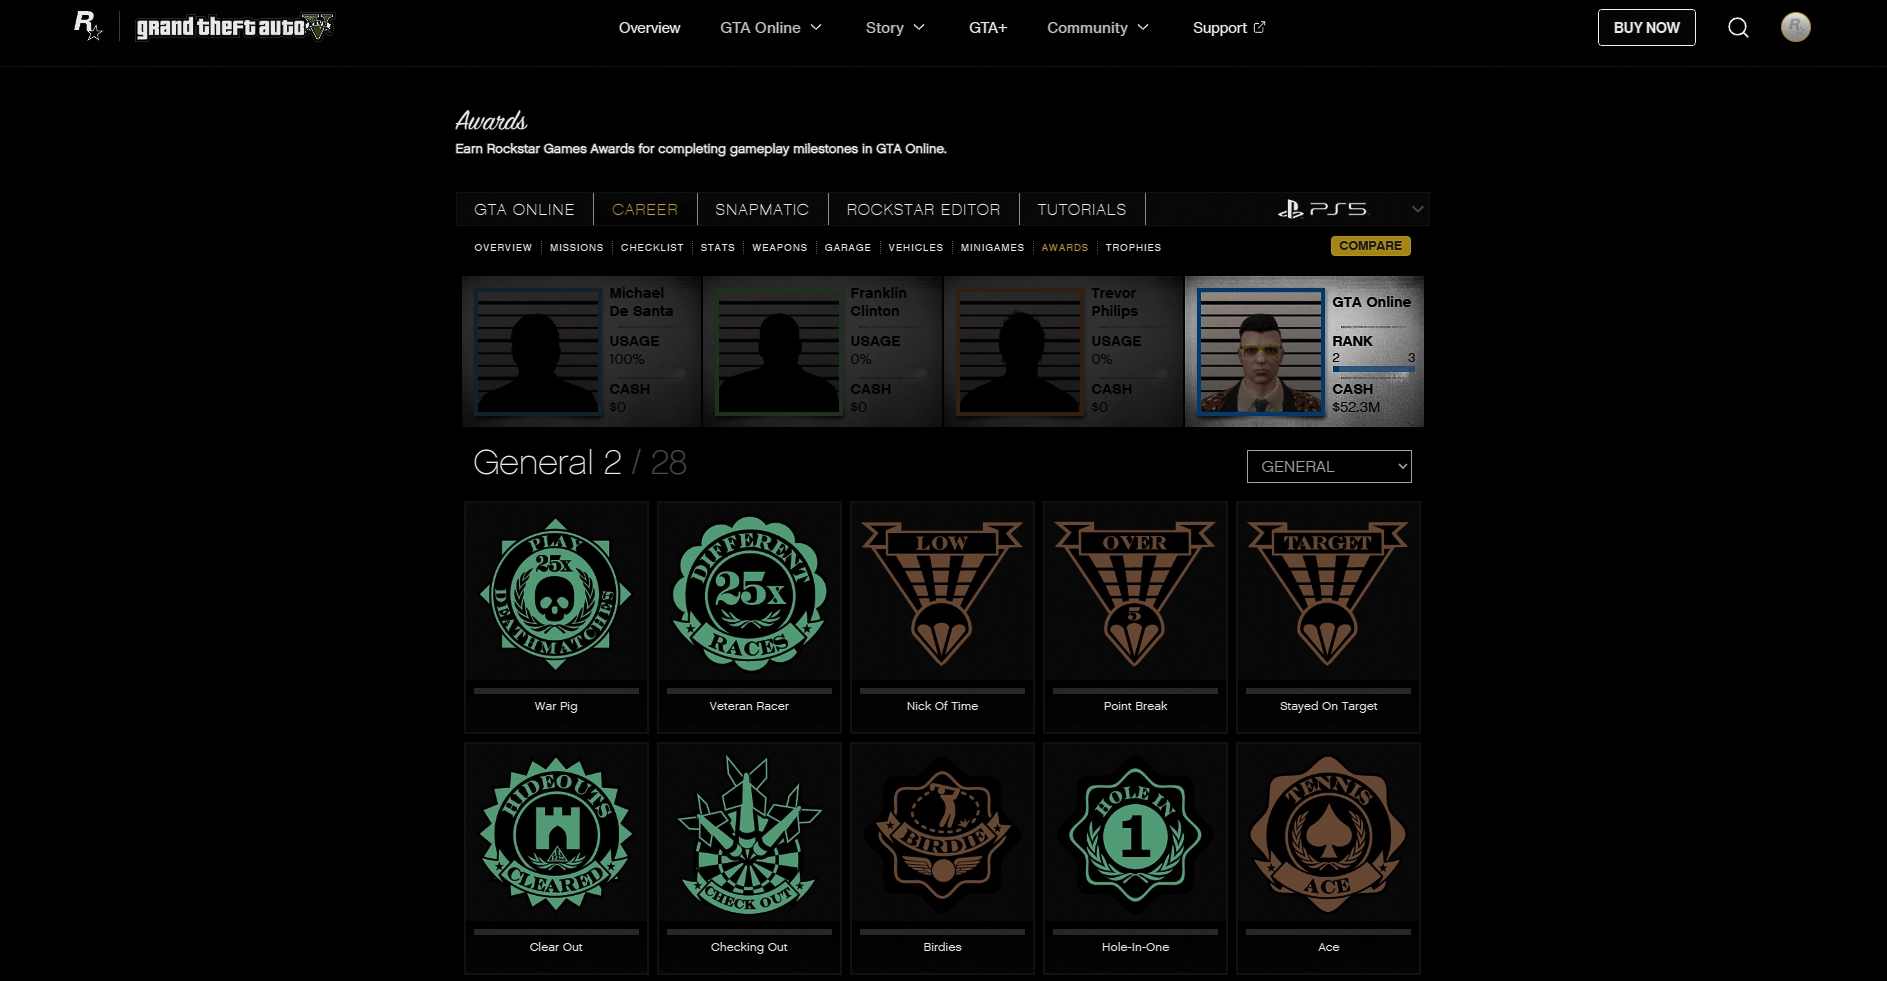The image size is (1887, 981).
Task: Open the WEAPONS career sub-tab
Action: tap(779, 247)
